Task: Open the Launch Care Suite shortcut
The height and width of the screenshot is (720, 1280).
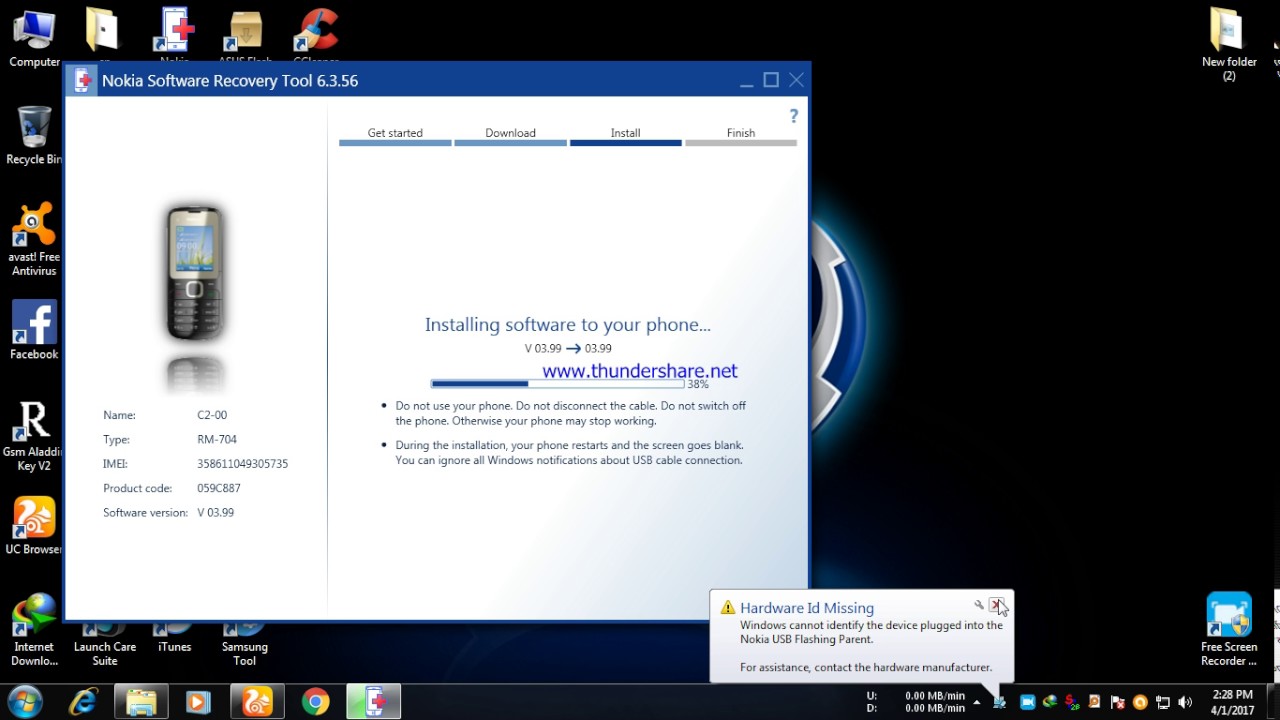Action: click(104, 645)
